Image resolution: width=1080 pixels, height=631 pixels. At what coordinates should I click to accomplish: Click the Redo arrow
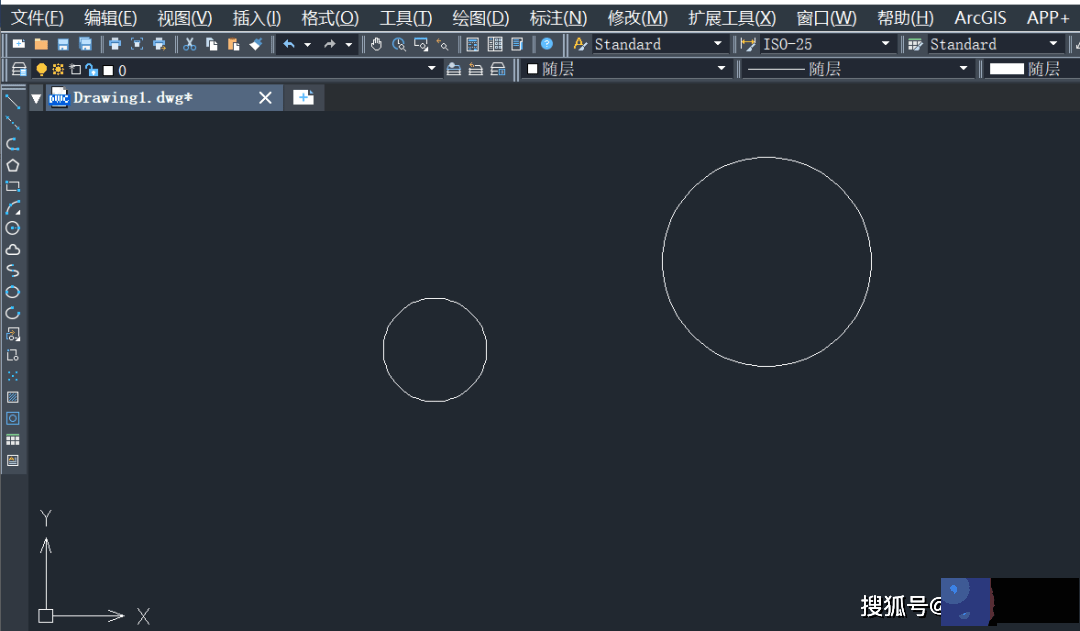(330, 44)
